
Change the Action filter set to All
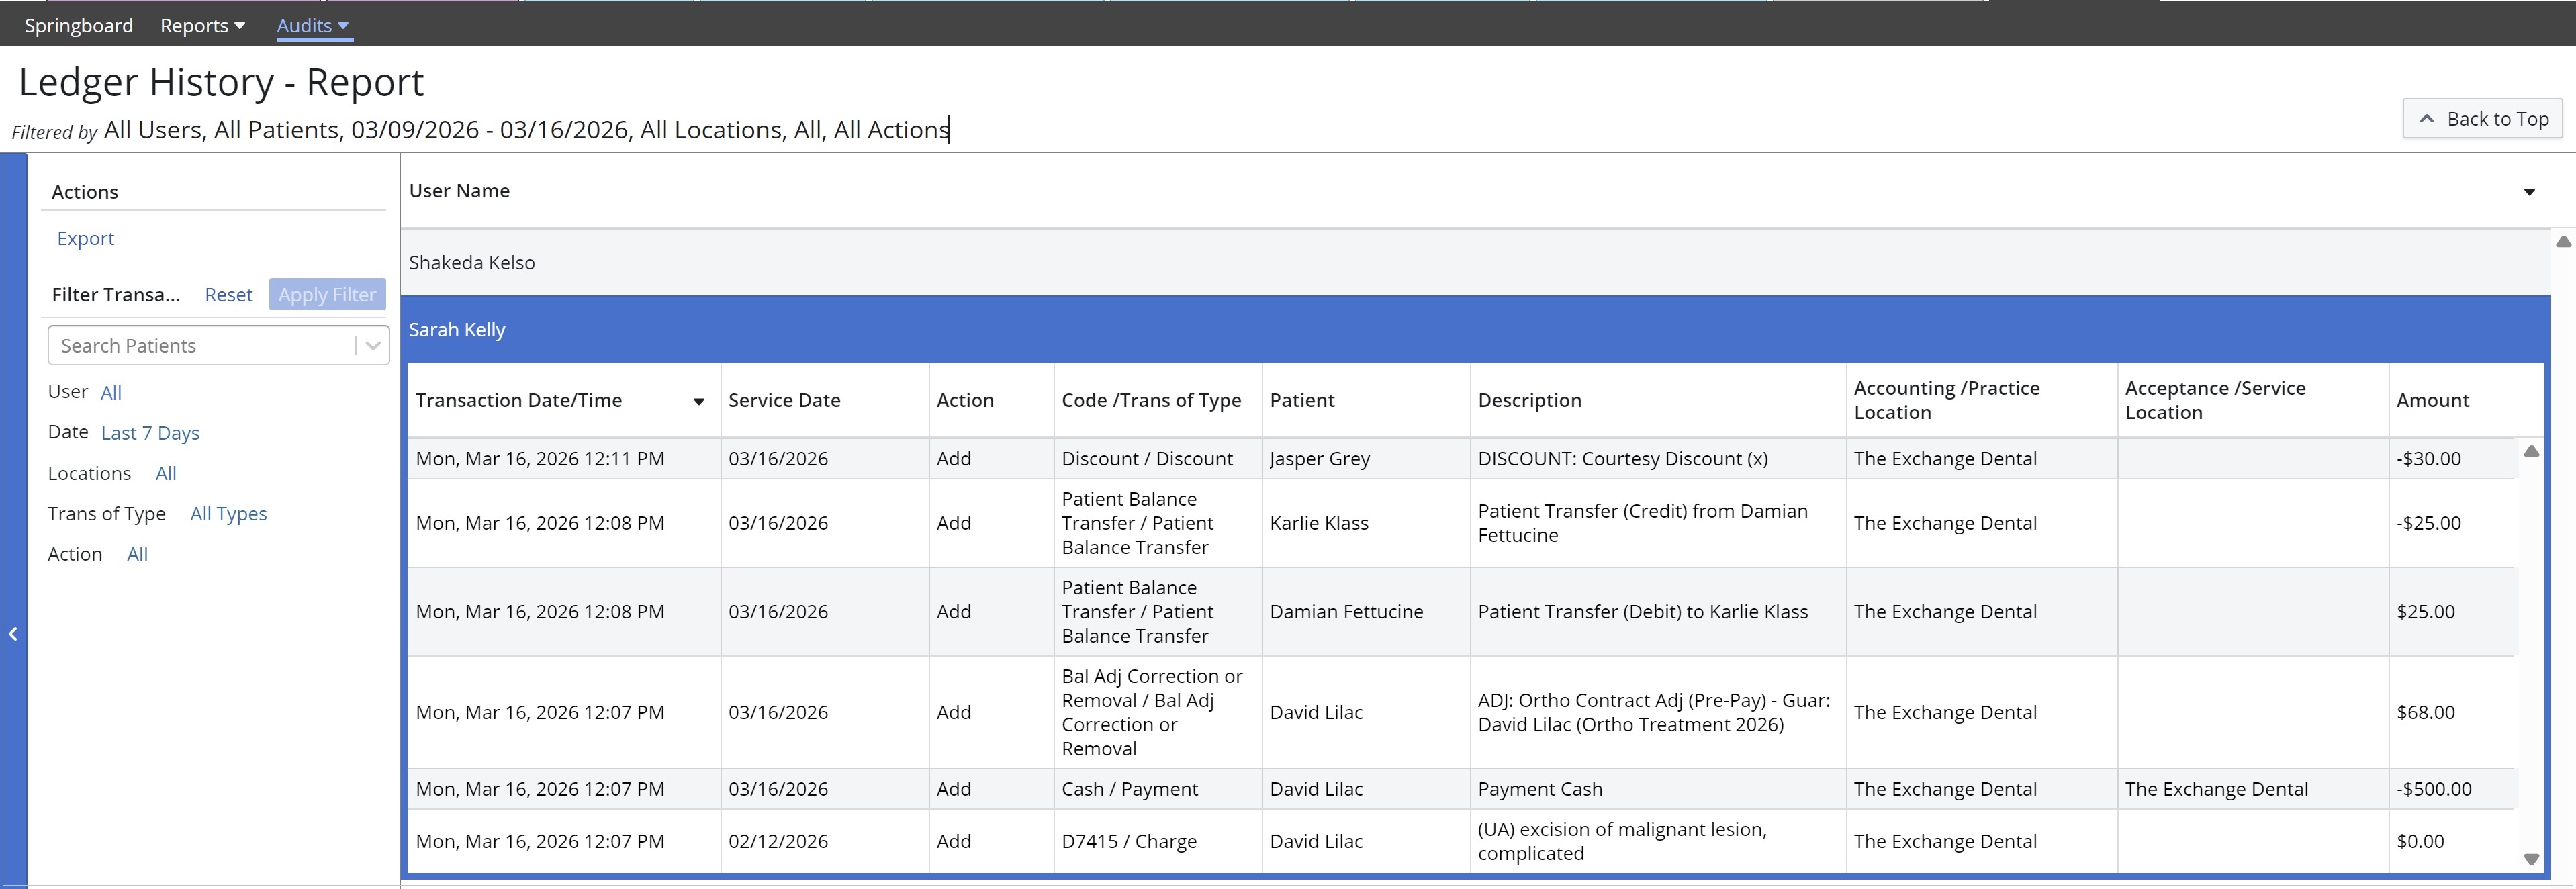137,554
